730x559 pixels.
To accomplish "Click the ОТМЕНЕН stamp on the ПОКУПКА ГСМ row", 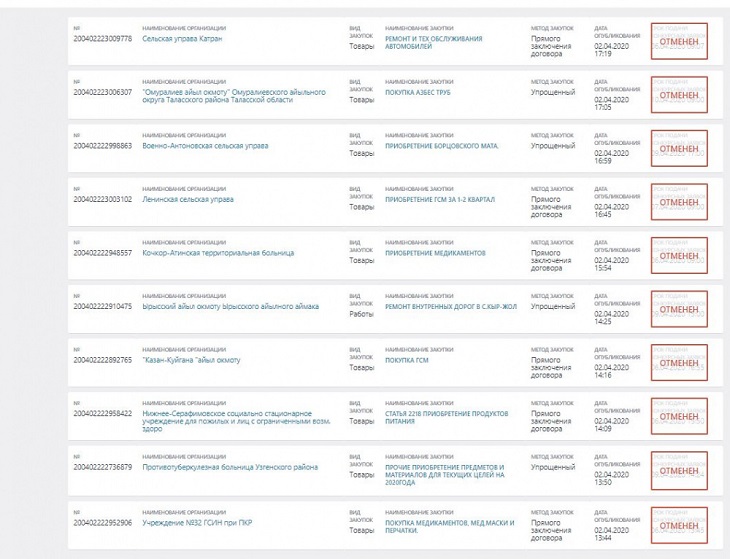I will click(x=679, y=364).
